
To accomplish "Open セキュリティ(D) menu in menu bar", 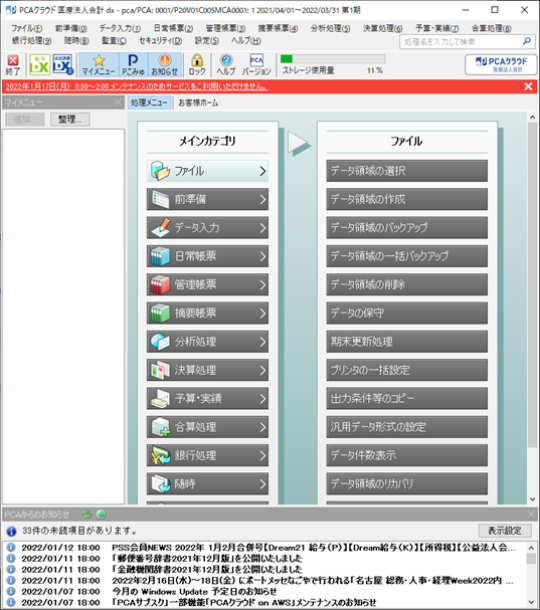I will 161,40.
